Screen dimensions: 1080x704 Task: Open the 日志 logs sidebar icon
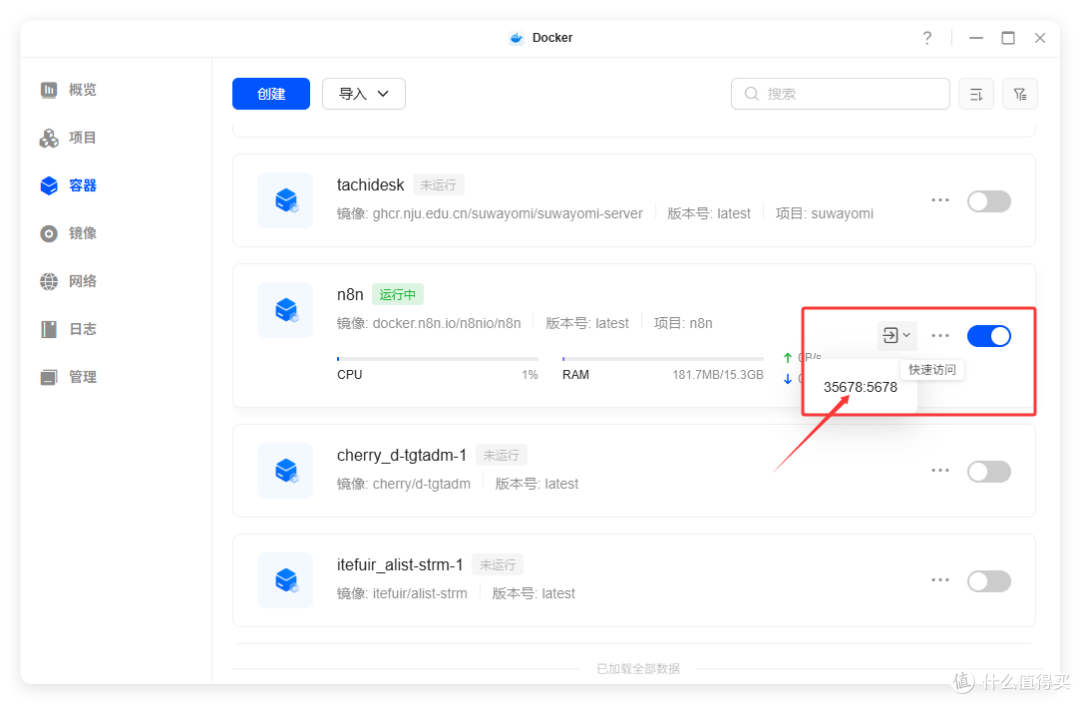pos(49,329)
